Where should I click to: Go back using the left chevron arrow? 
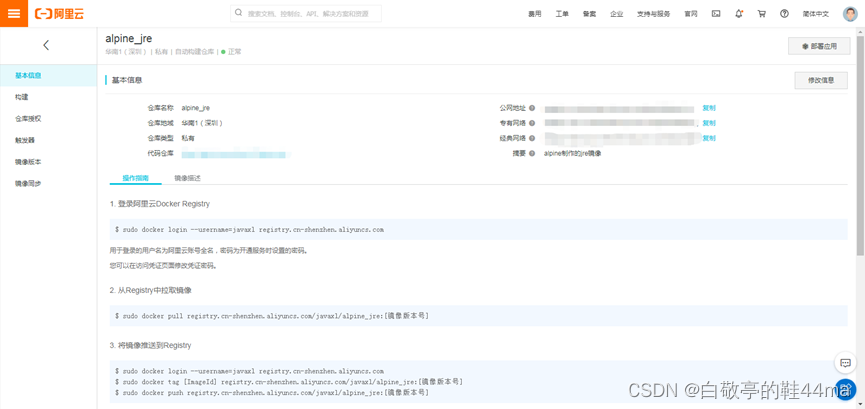click(46, 45)
